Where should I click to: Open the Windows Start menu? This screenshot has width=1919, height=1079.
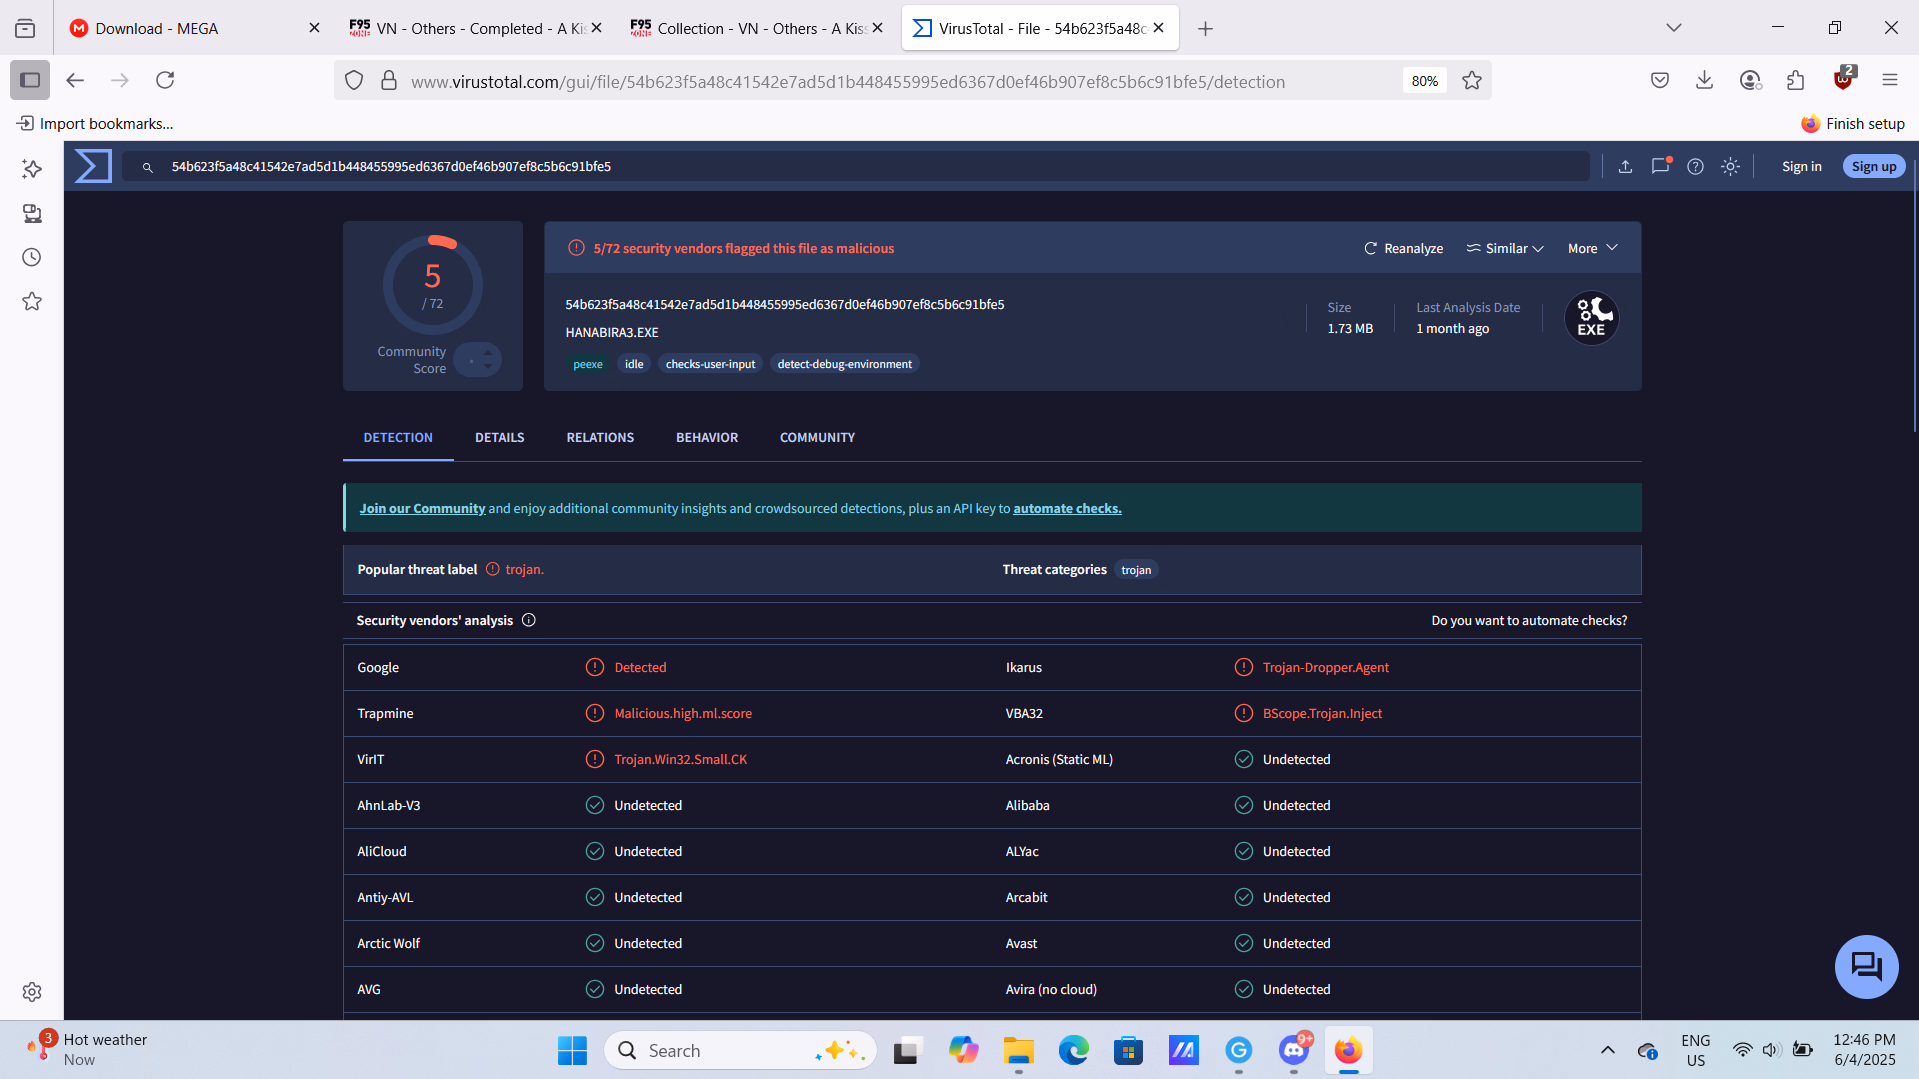572,1050
